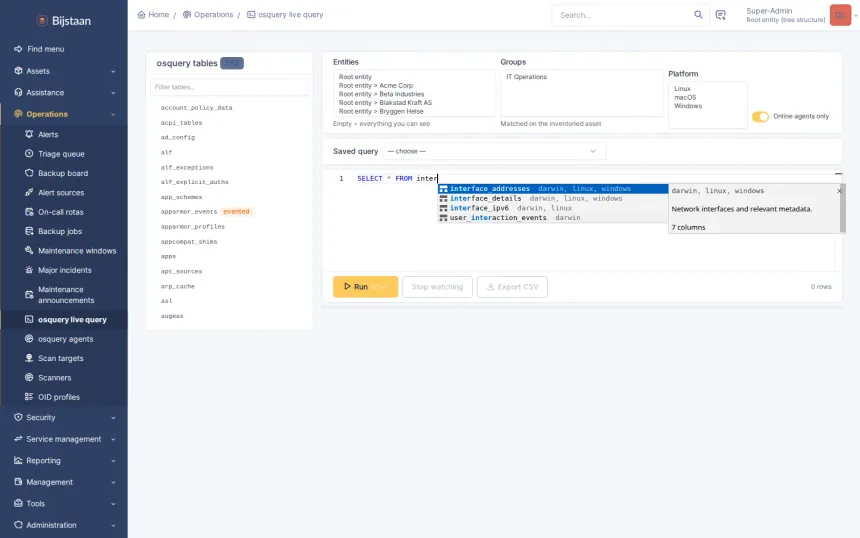Expand the Security menu
Screen dimensions: 860x538
113,417
